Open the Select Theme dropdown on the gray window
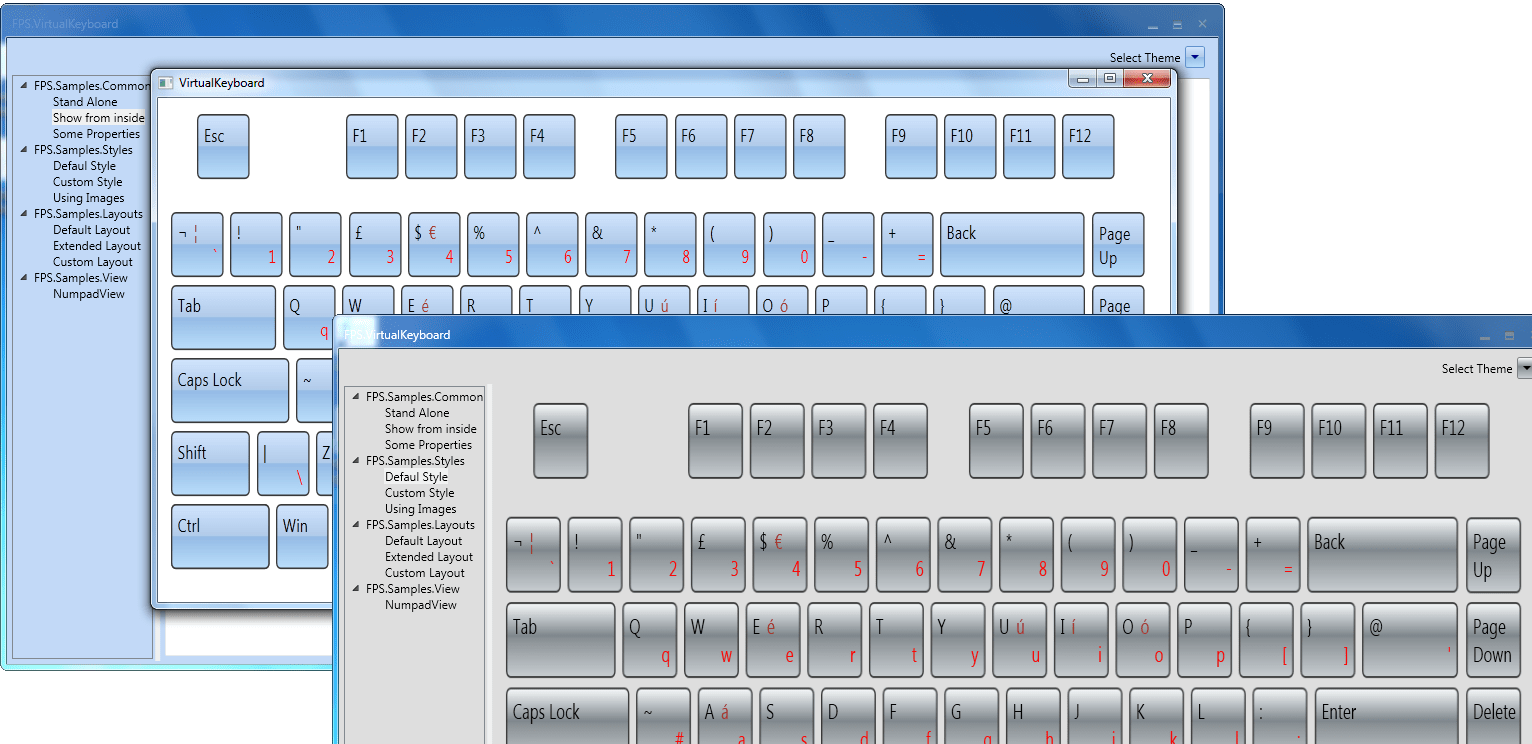1532x744 pixels. [x=1526, y=368]
